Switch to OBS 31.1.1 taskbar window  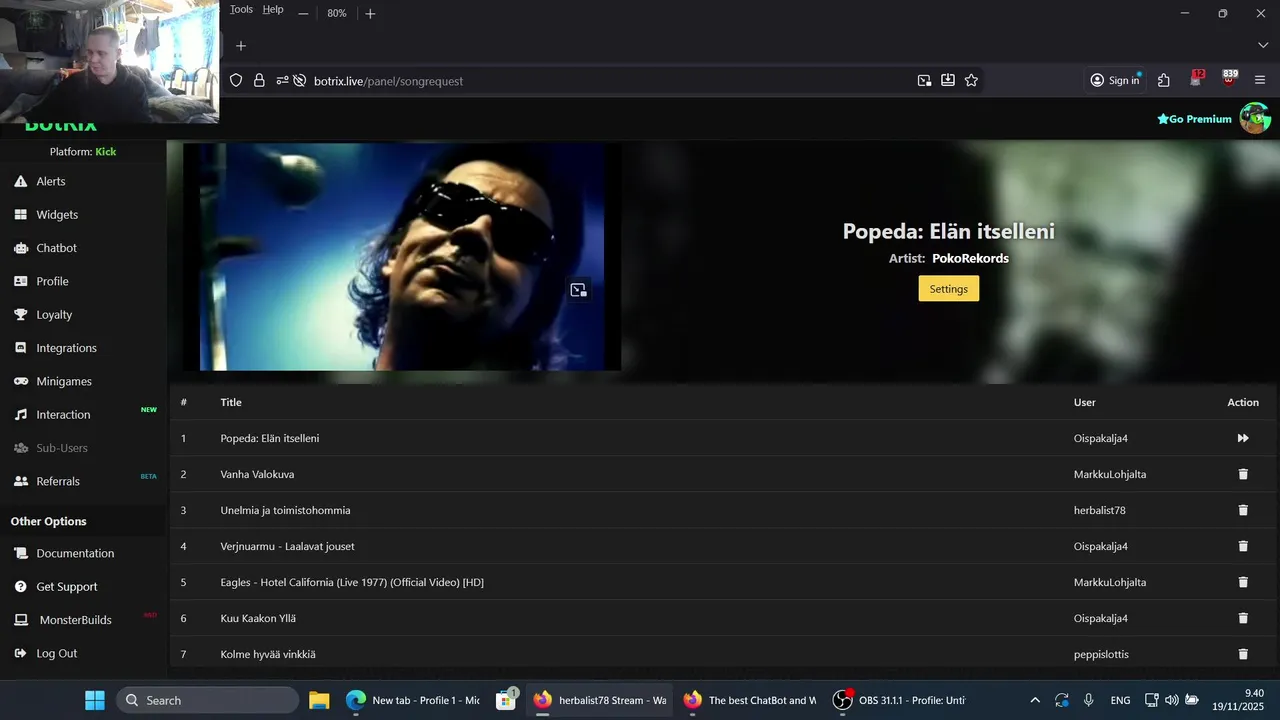point(900,700)
